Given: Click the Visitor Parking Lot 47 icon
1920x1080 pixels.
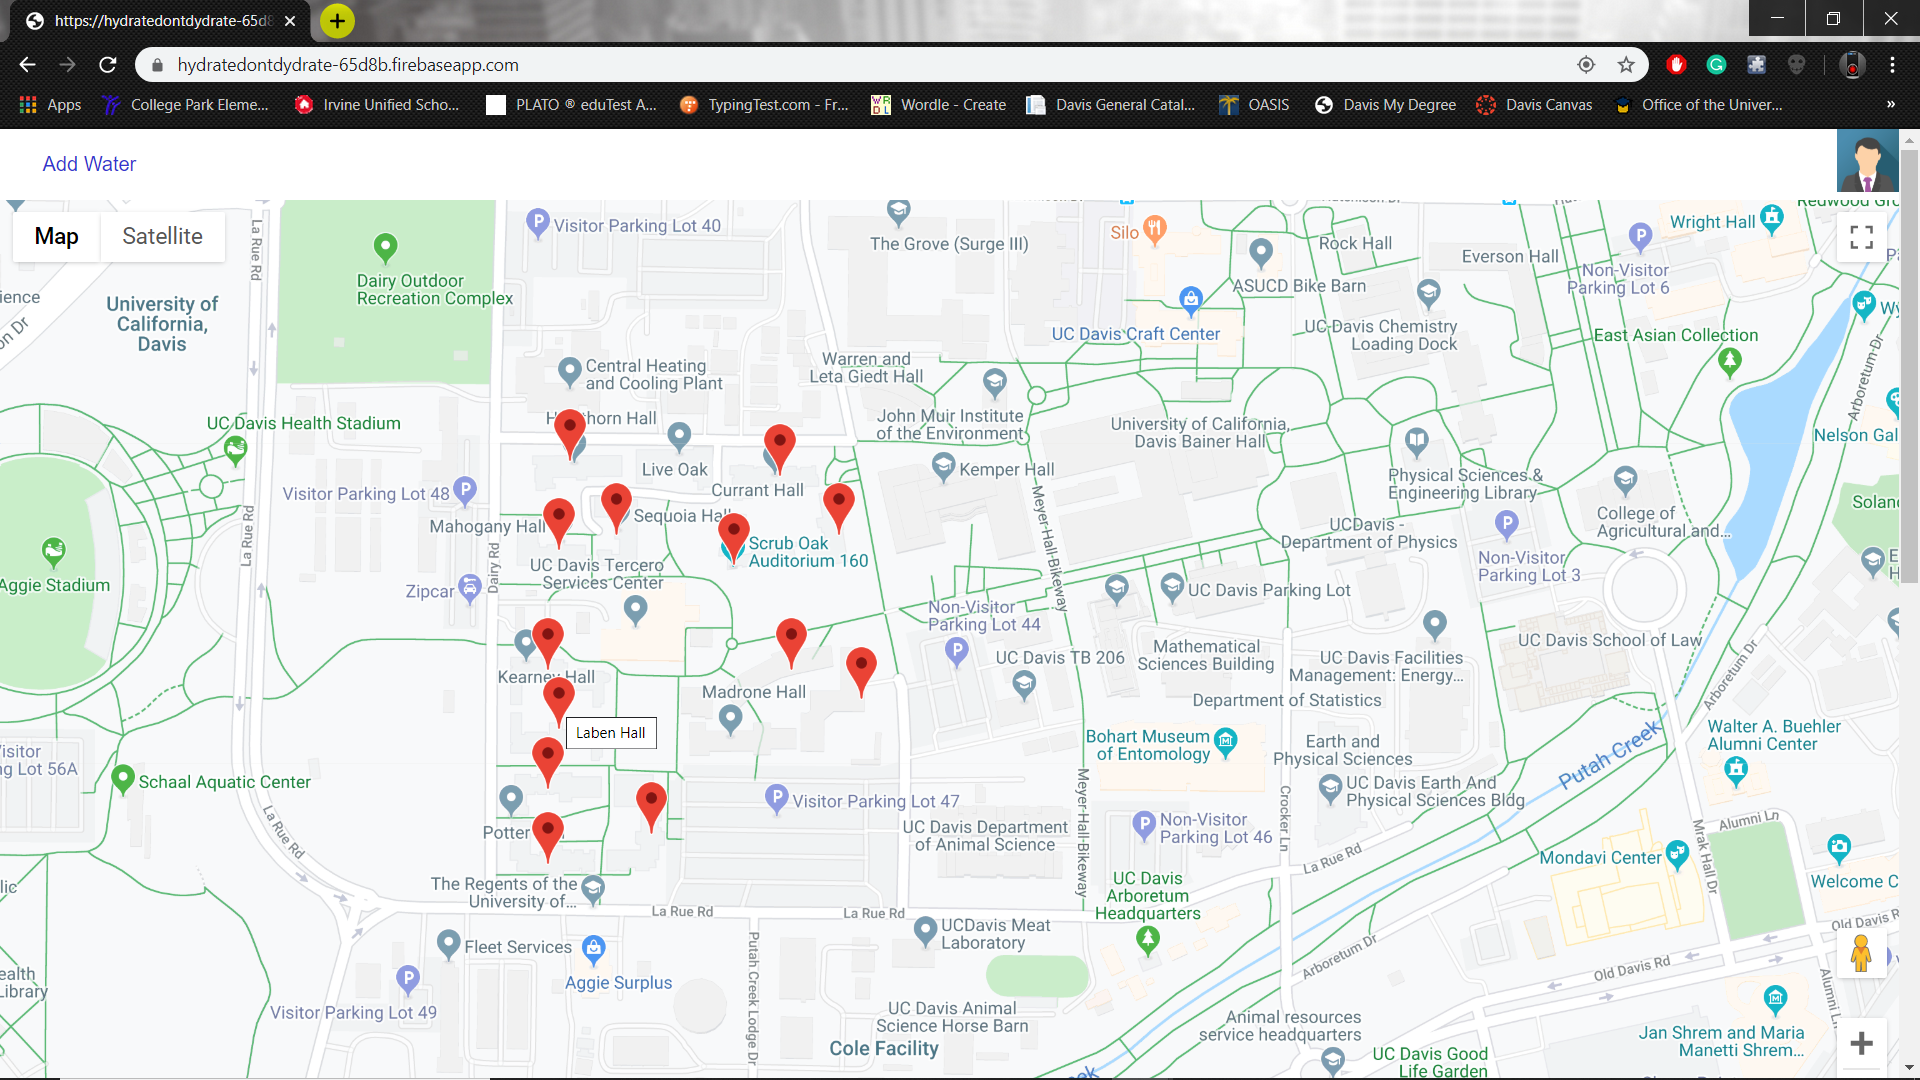Looking at the screenshot, I should click(776, 798).
